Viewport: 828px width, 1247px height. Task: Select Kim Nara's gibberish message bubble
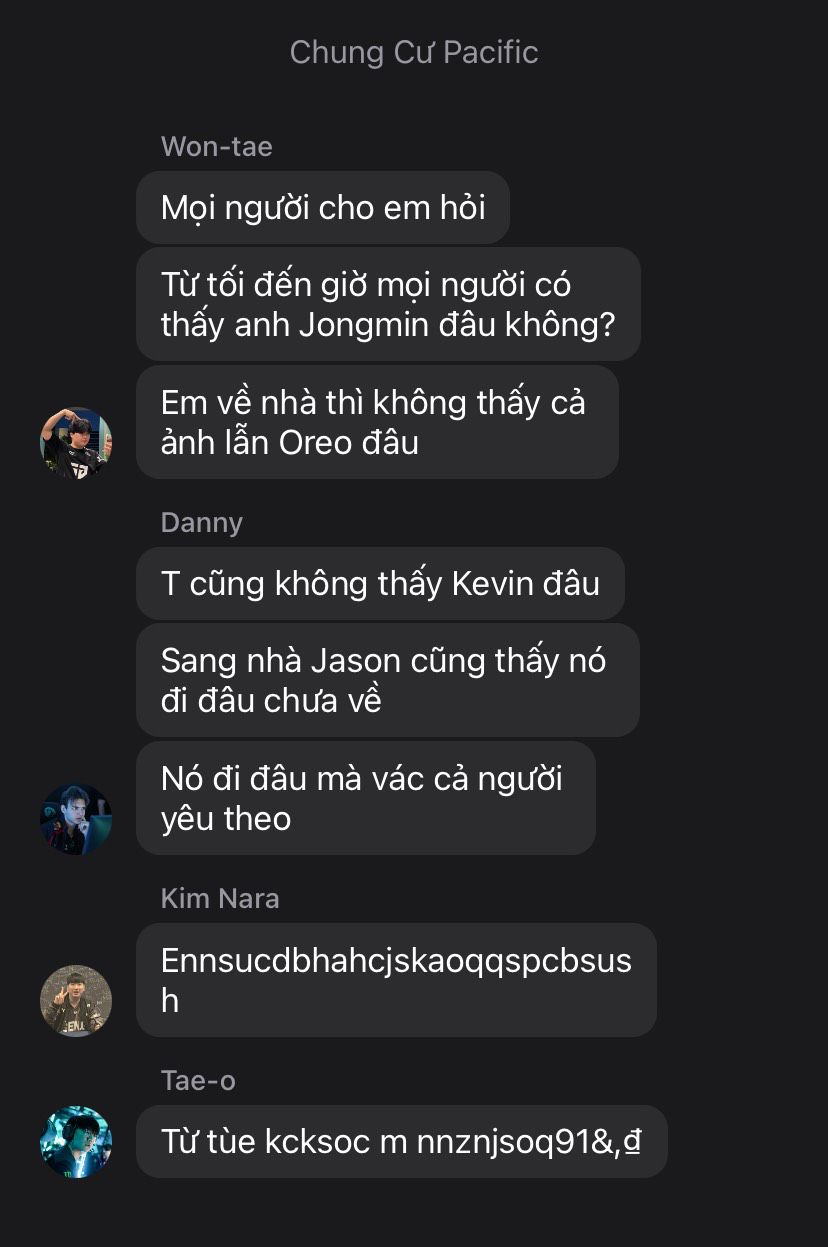click(x=396, y=979)
